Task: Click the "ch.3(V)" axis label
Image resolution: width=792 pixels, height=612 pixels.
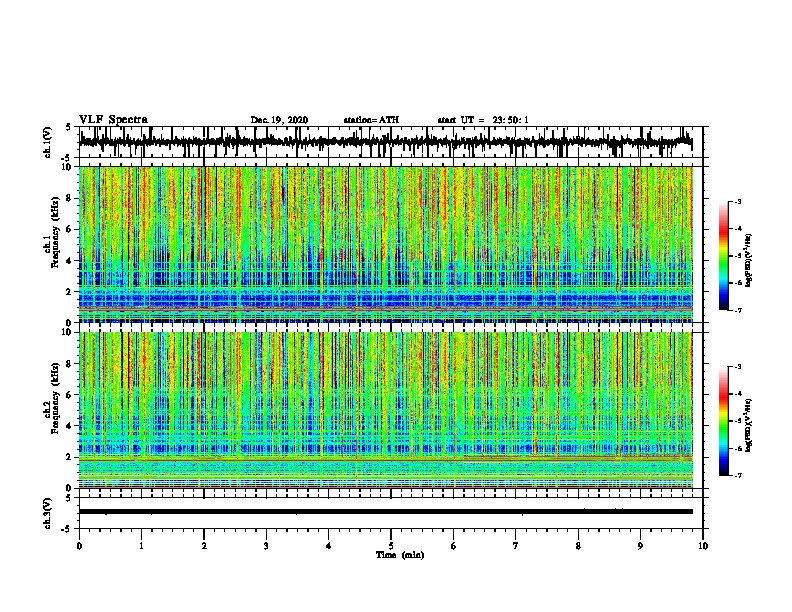Action: pyautogui.click(x=48, y=513)
